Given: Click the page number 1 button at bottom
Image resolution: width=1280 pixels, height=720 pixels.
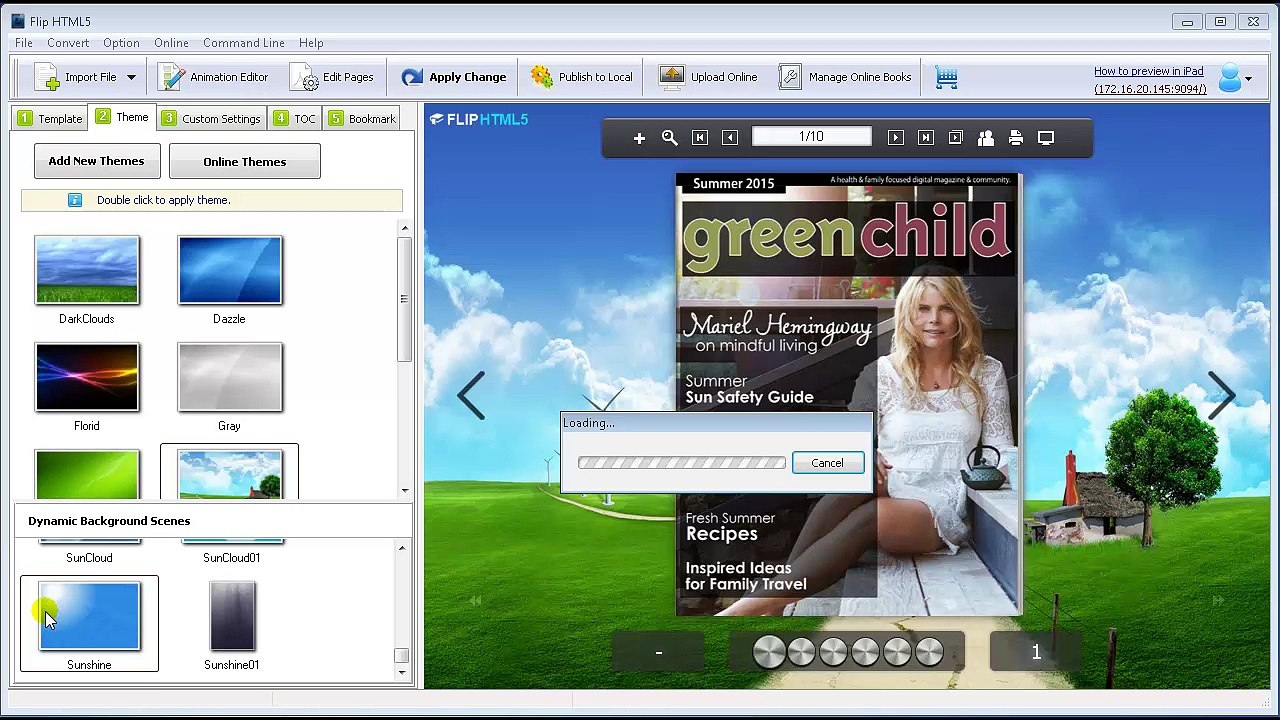Looking at the screenshot, I should click(1036, 652).
